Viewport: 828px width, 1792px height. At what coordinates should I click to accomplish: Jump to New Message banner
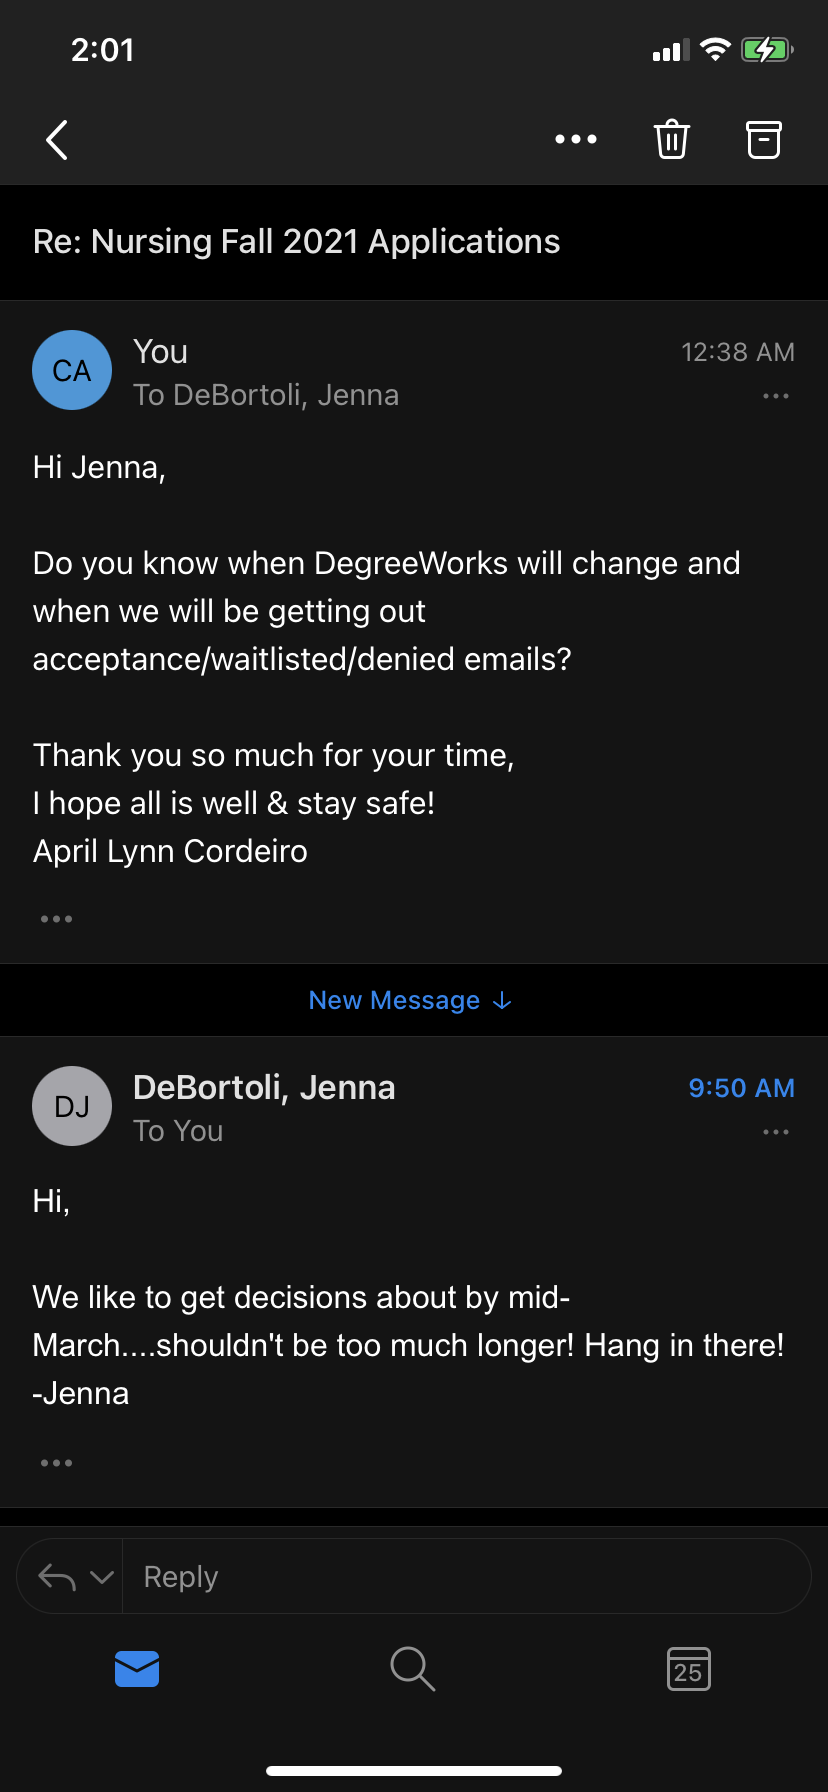pos(410,1000)
